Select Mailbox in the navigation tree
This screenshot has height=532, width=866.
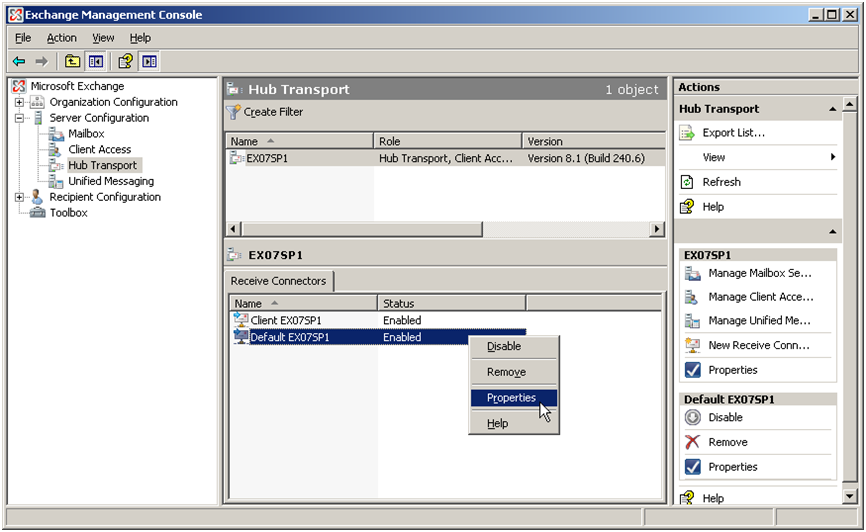pos(86,134)
